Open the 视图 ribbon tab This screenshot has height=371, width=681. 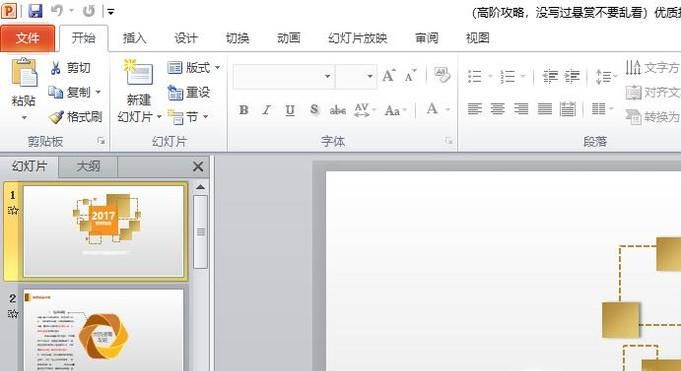(x=478, y=38)
